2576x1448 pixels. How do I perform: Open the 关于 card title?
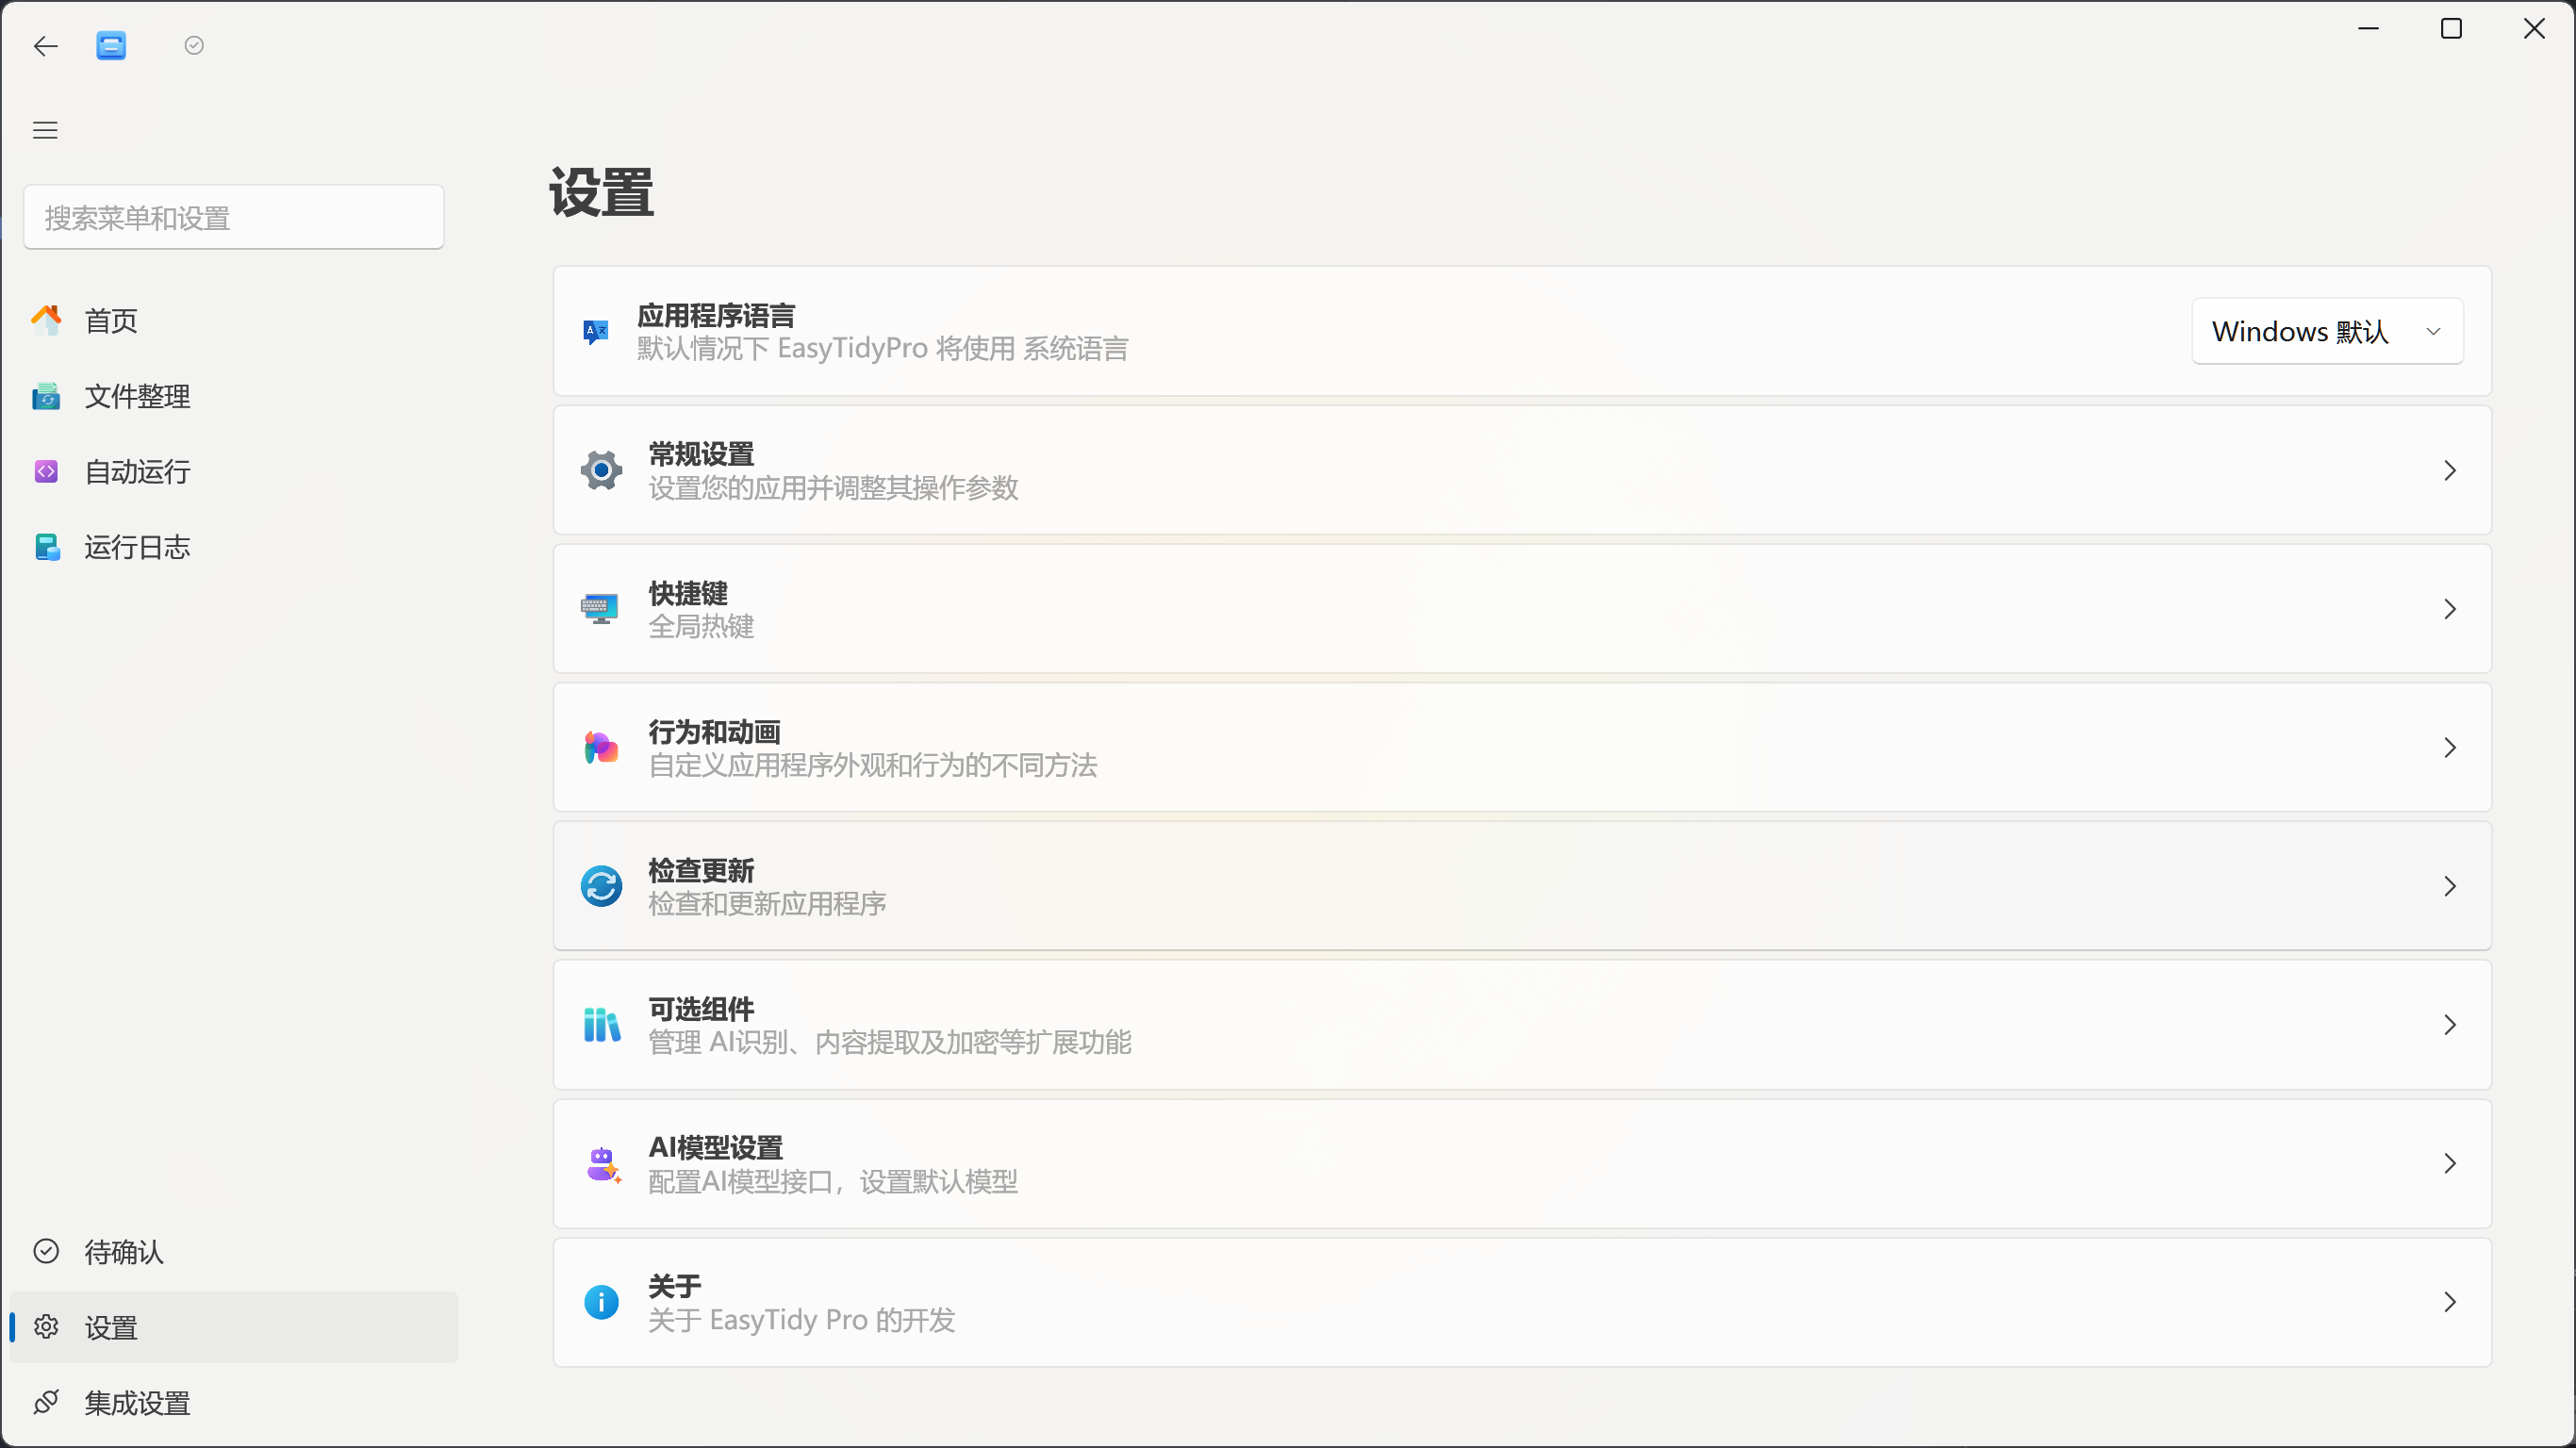[x=675, y=1286]
